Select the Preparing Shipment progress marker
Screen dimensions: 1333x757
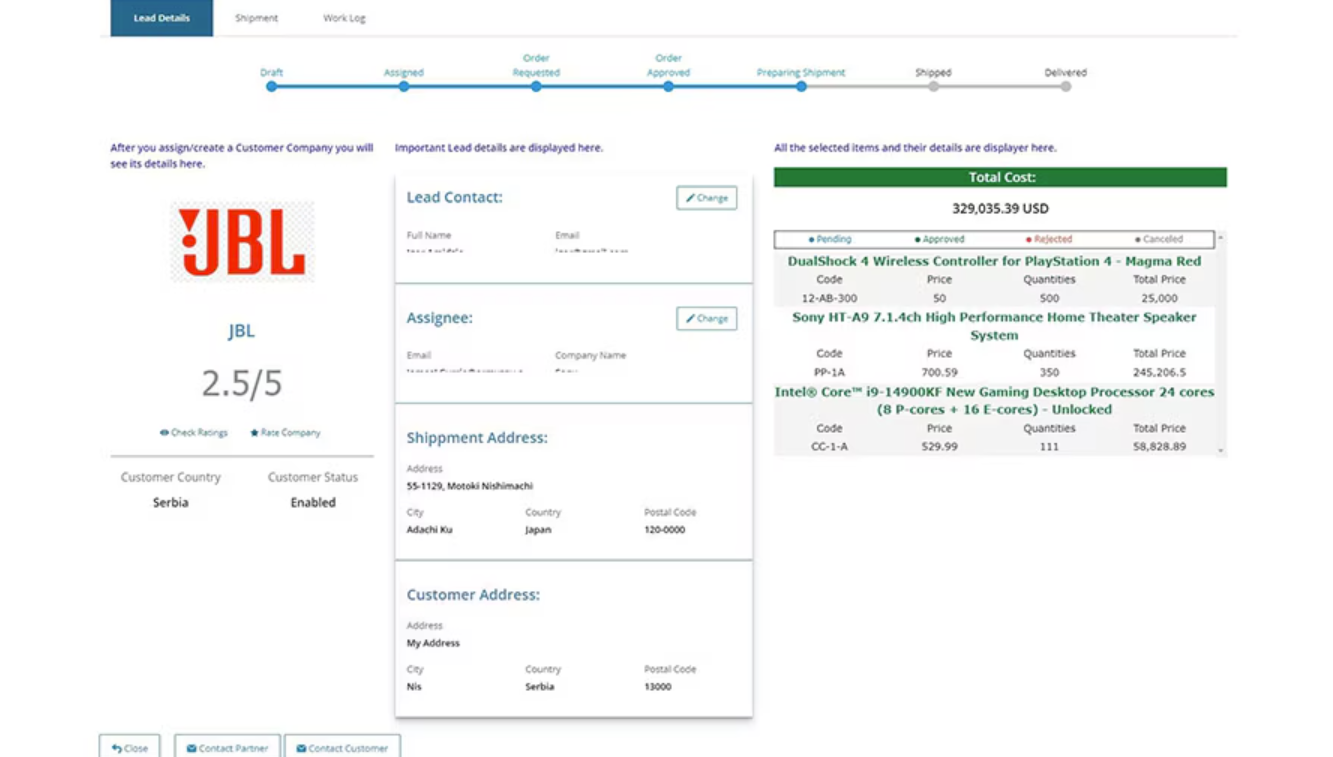click(x=801, y=87)
